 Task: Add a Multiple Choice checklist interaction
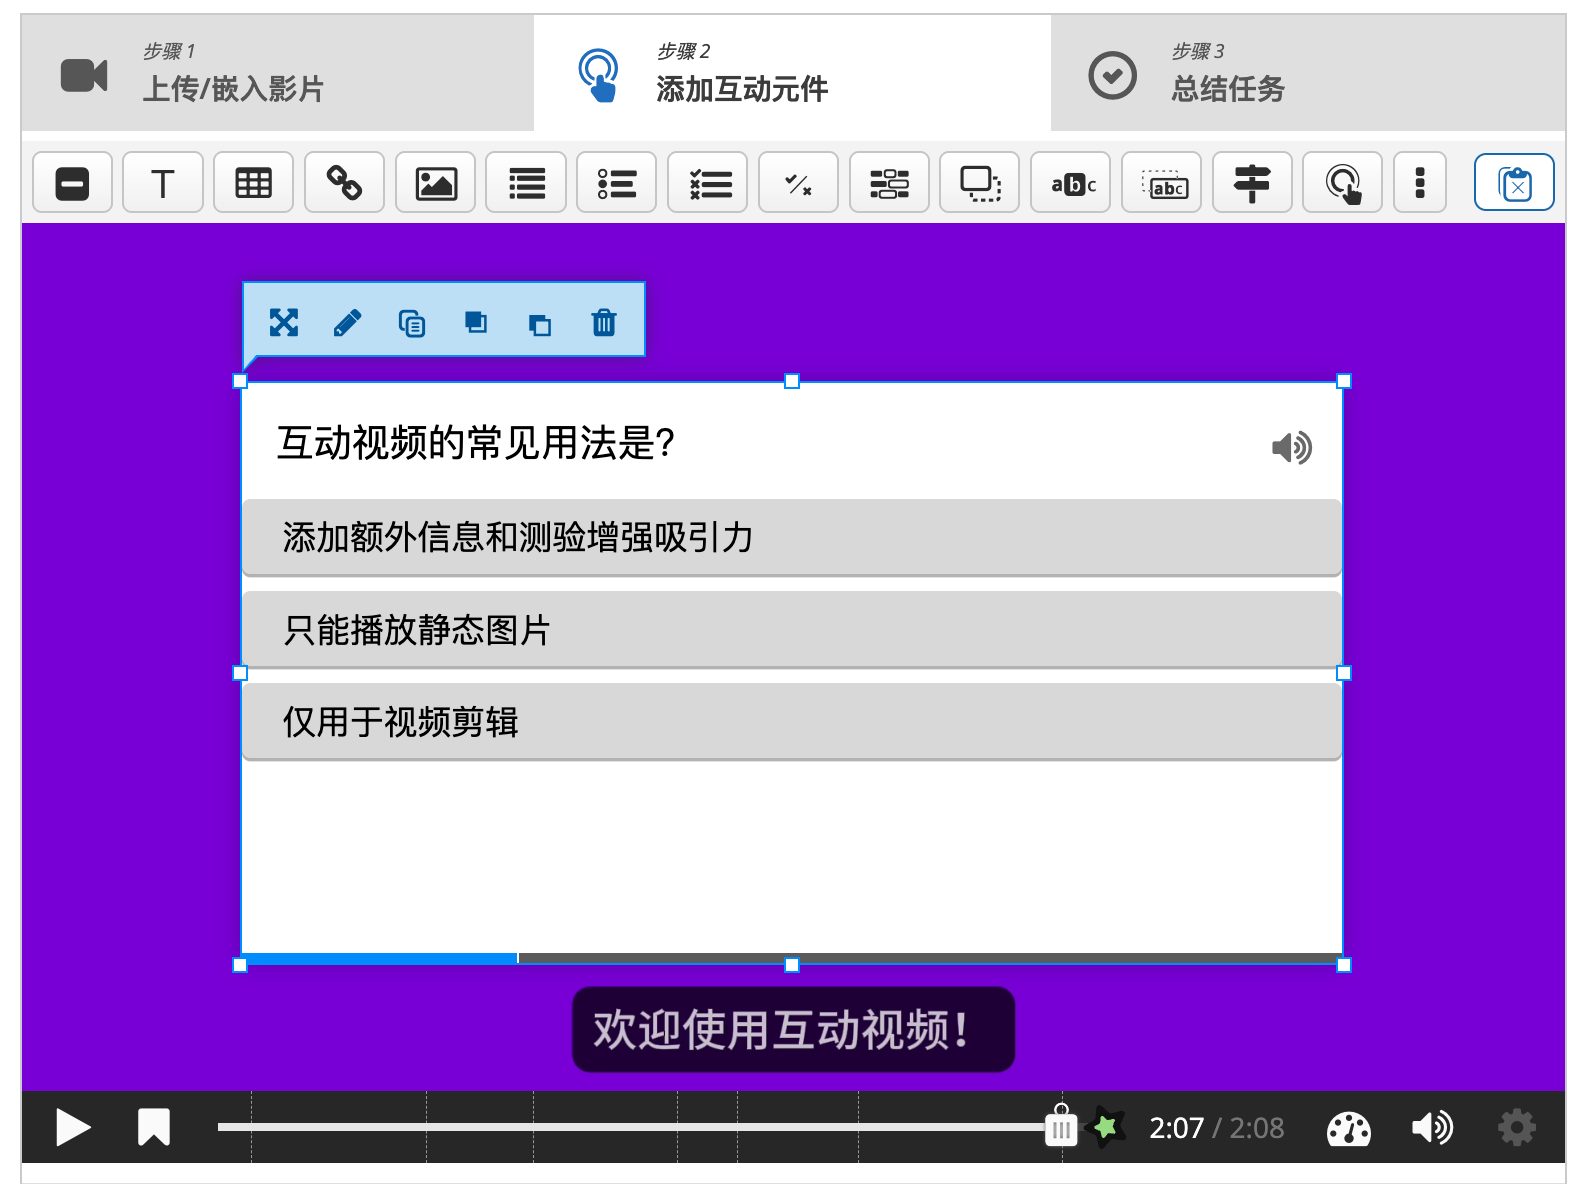[x=707, y=182]
